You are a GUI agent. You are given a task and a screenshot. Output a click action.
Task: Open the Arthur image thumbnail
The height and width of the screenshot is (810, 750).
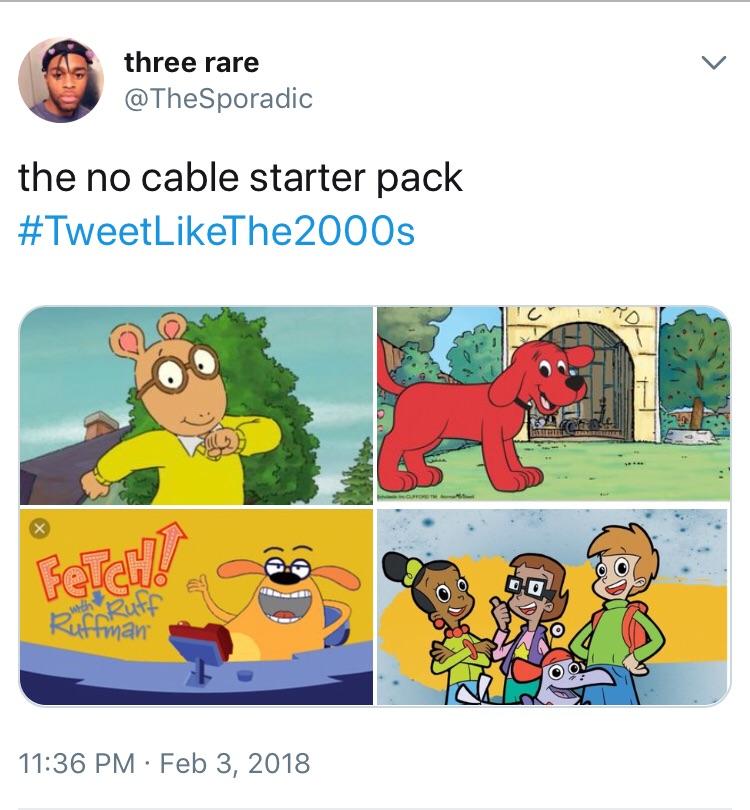(196, 406)
